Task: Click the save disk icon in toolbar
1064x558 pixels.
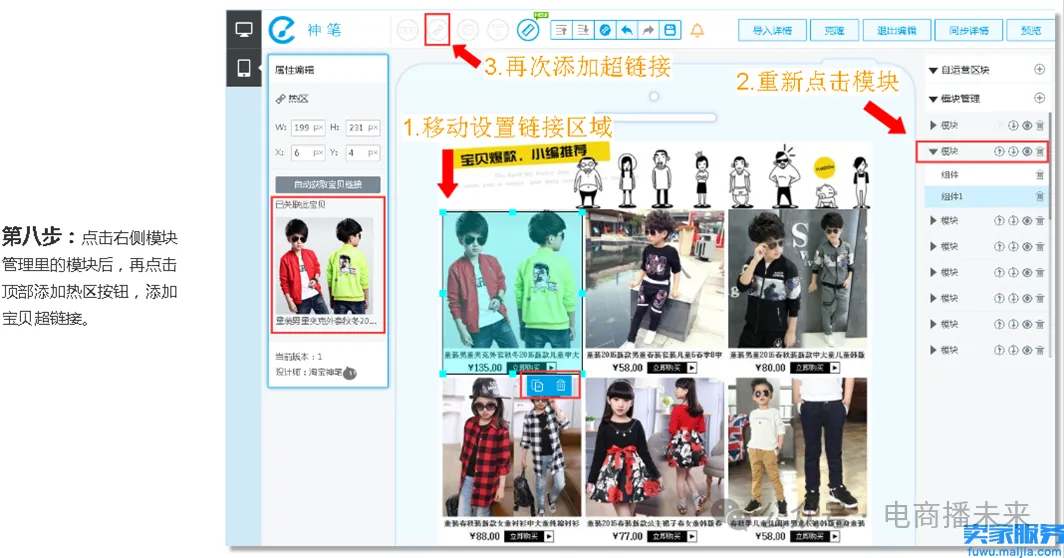Action: point(670,30)
